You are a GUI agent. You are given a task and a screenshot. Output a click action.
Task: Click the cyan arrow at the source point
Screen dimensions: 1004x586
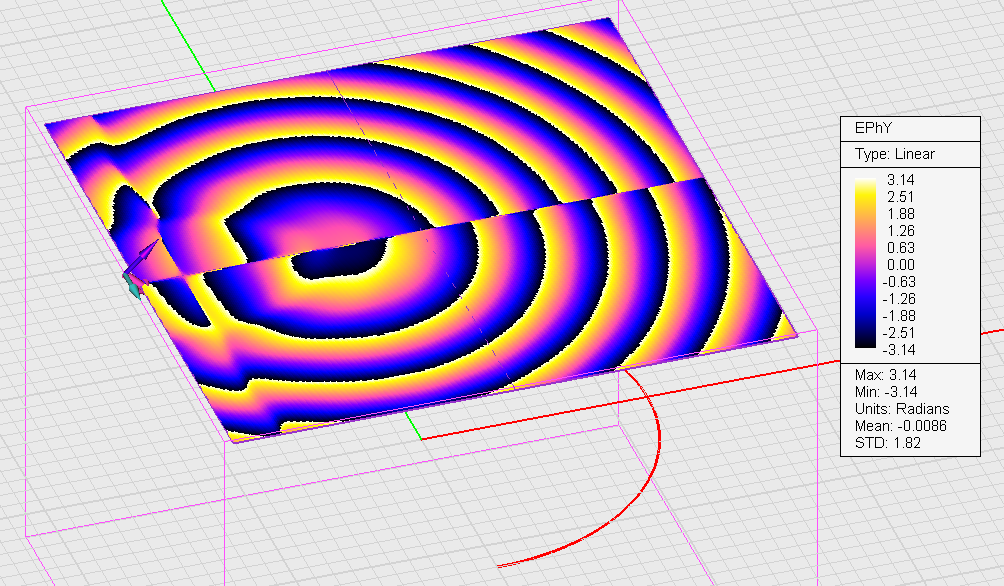click(132, 287)
